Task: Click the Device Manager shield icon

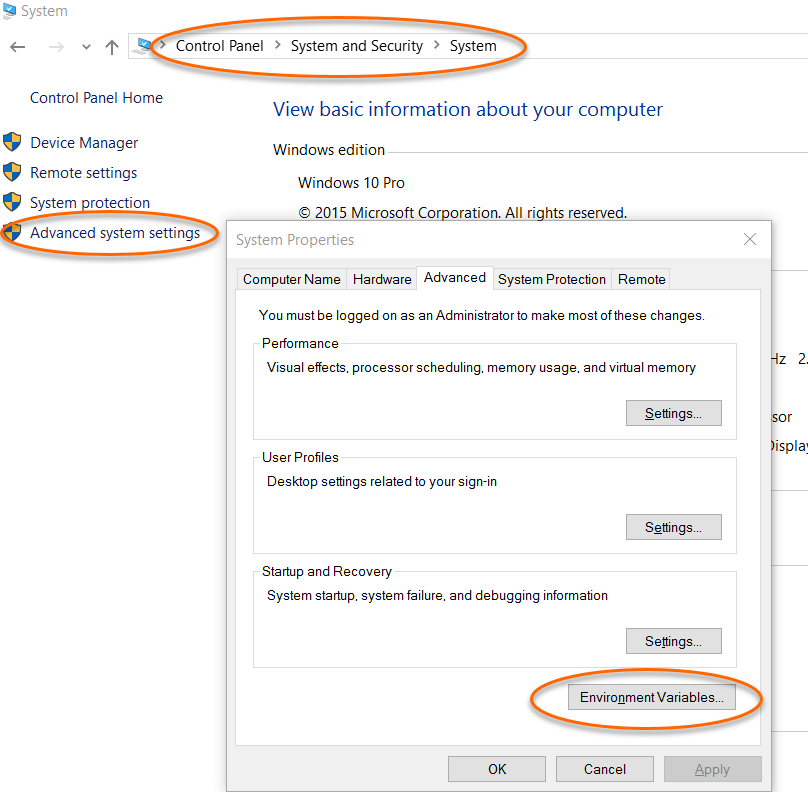Action: pyautogui.click(x=12, y=142)
